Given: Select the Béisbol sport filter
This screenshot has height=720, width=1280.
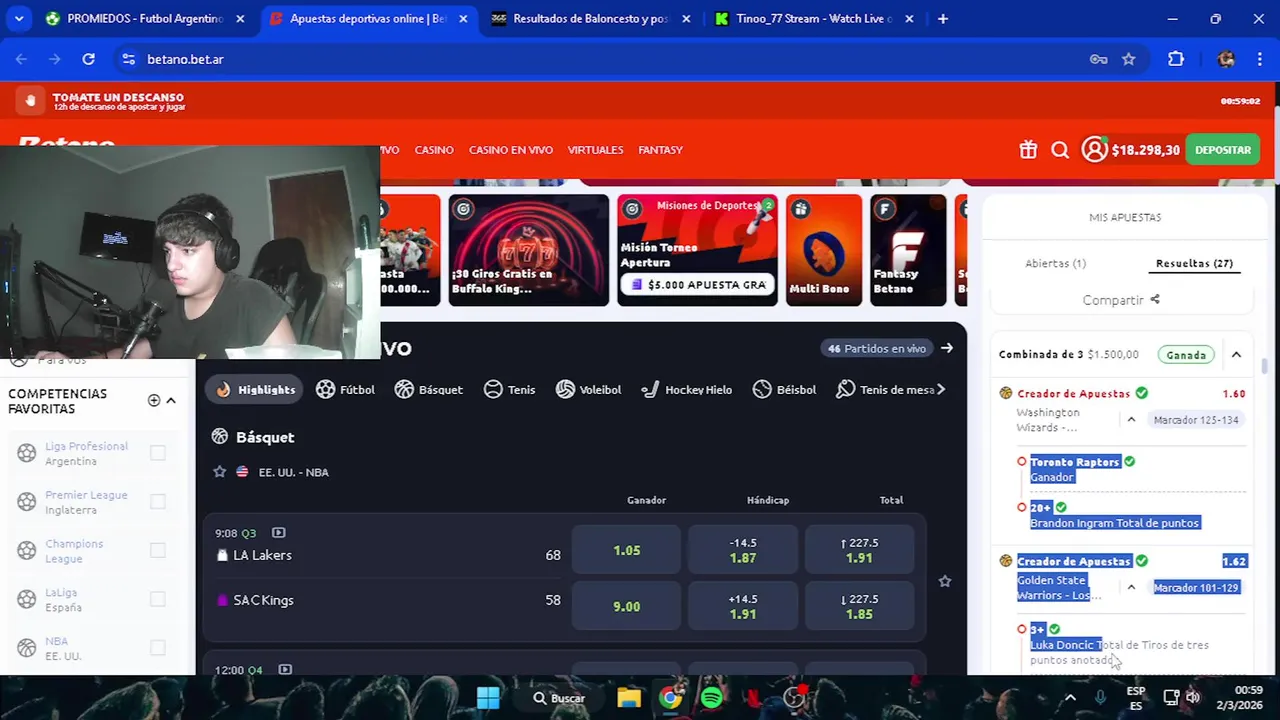Looking at the screenshot, I should (x=784, y=389).
